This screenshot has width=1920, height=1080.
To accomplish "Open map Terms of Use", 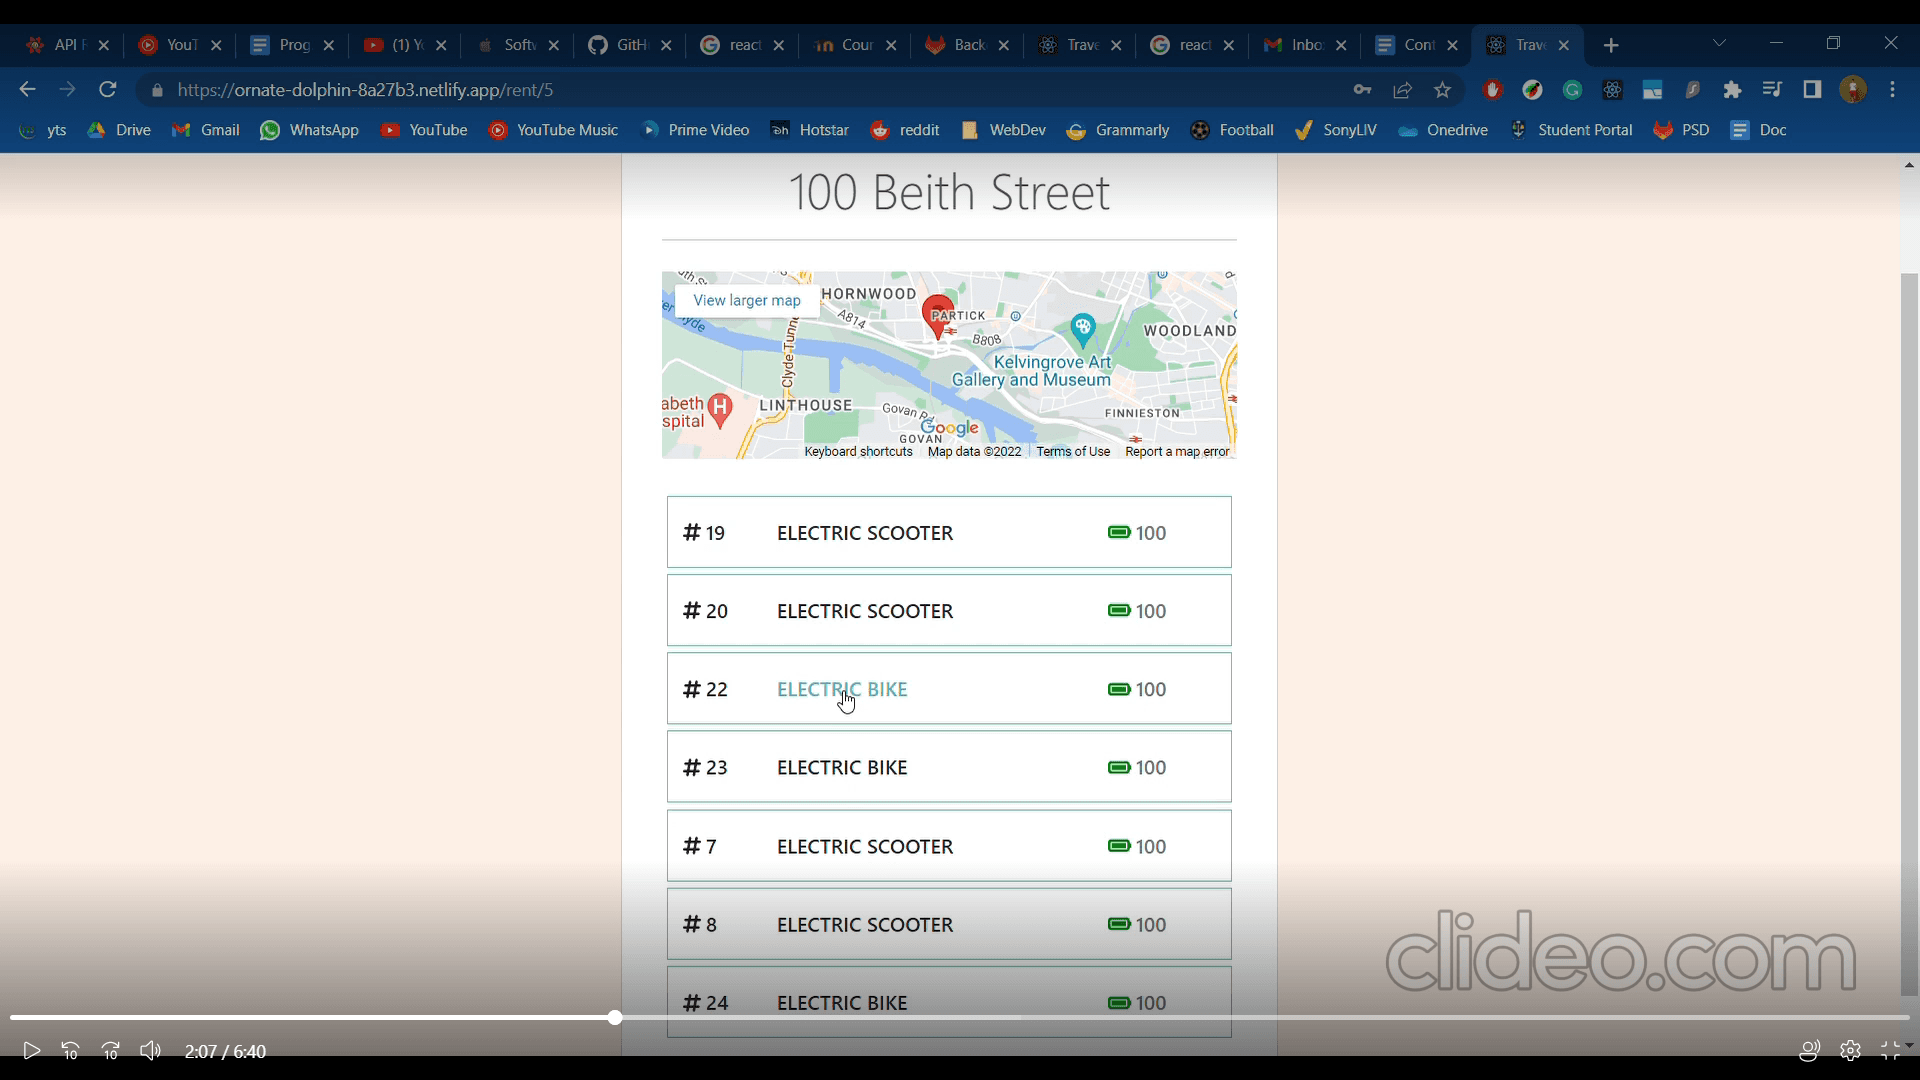I will tap(1073, 452).
